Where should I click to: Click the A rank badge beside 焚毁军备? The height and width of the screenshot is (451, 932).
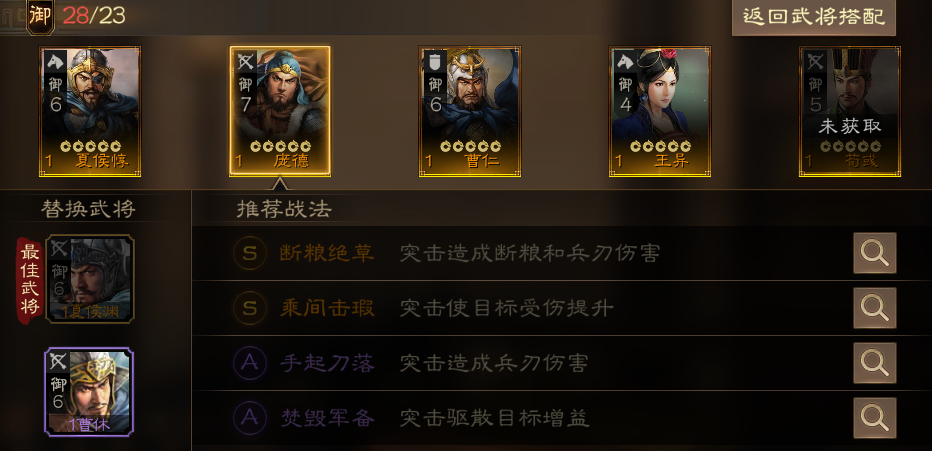(x=250, y=418)
